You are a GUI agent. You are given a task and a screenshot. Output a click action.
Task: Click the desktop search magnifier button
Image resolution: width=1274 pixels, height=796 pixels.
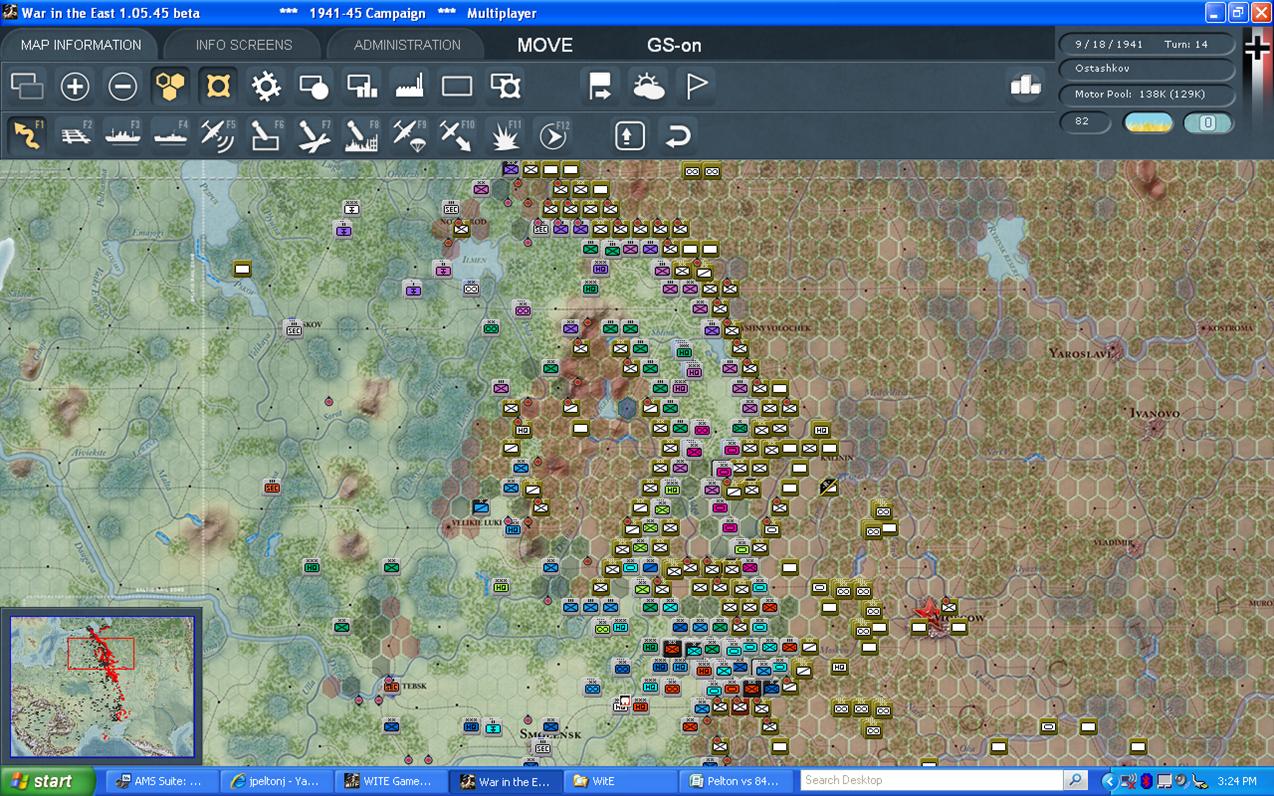pyautogui.click(x=1075, y=780)
